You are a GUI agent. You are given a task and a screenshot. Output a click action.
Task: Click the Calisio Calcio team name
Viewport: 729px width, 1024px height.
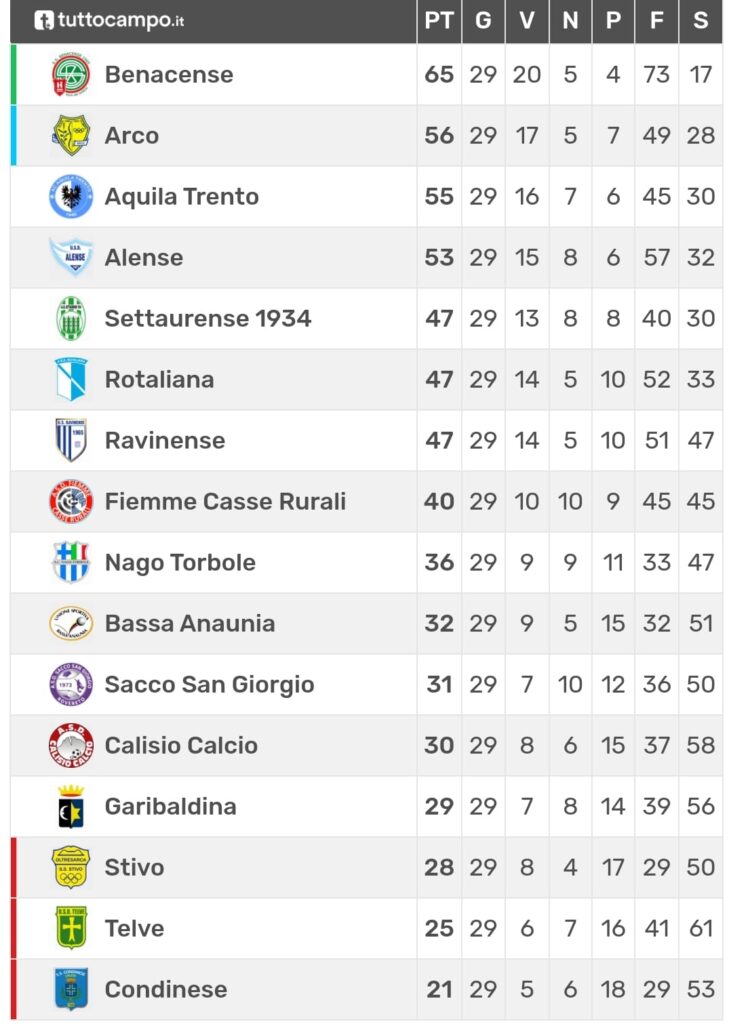pyautogui.click(x=181, y=745)
